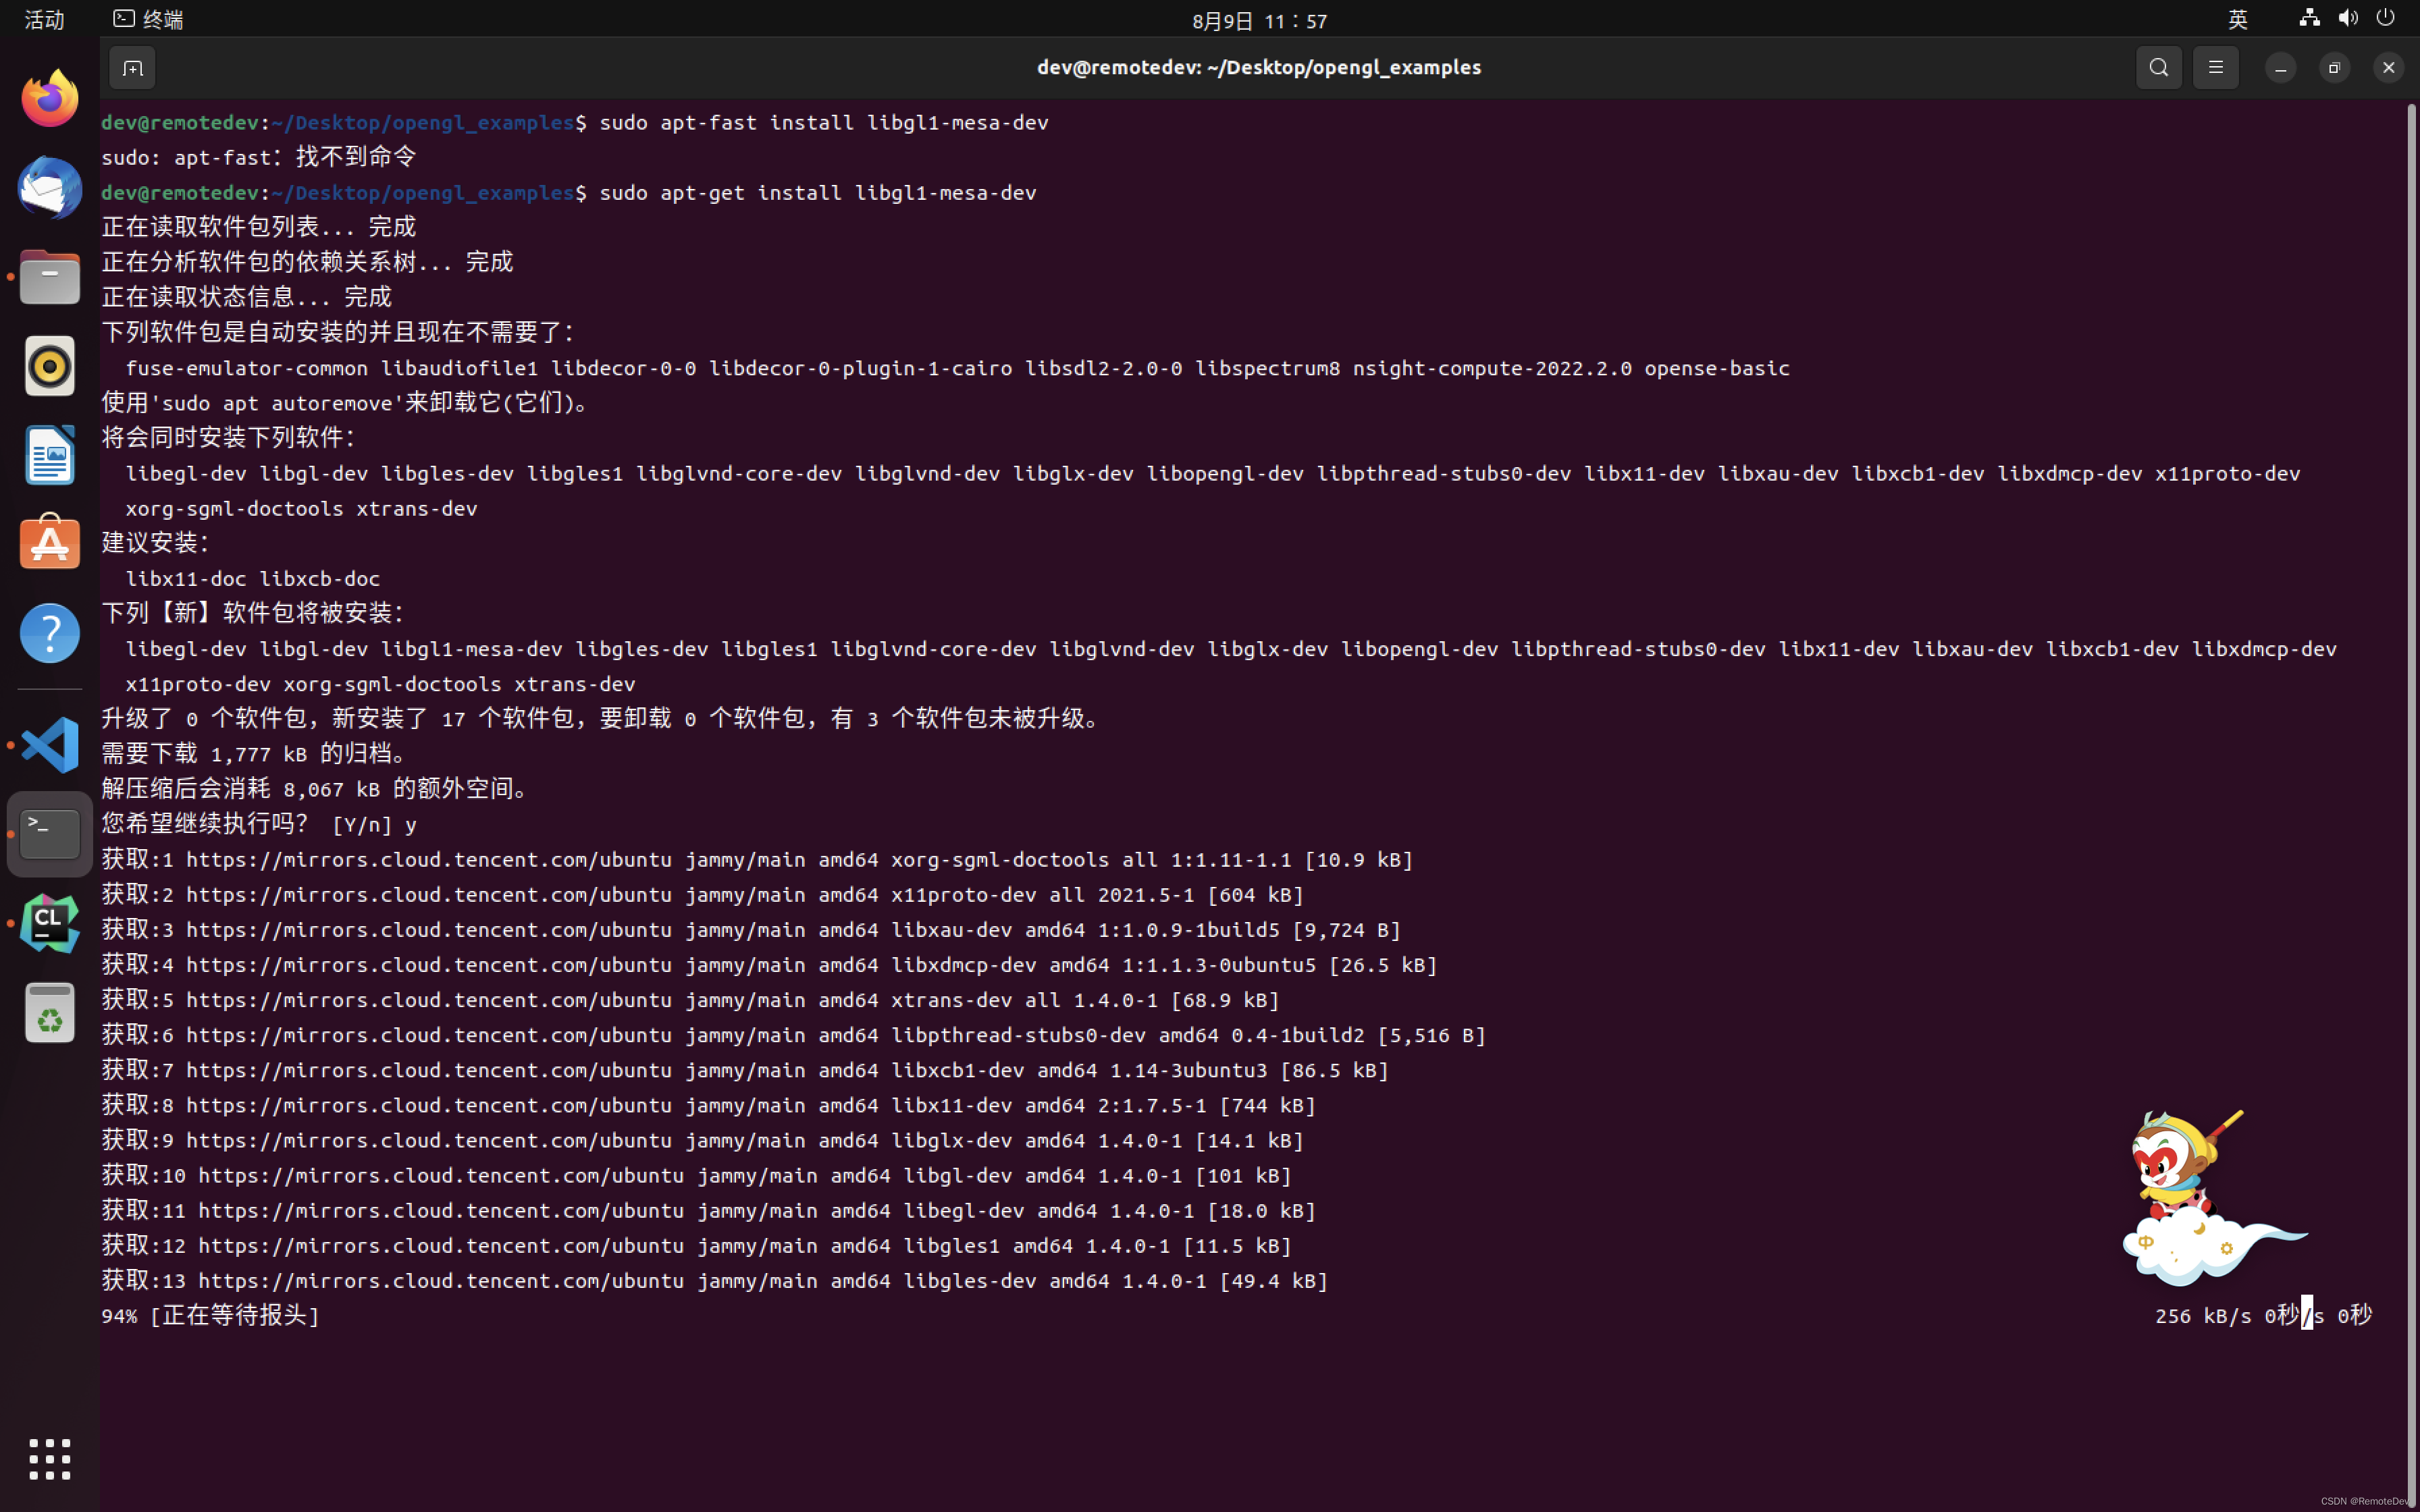Click the libgles-dev 49.4 kB line

[x=715, y=1281]
